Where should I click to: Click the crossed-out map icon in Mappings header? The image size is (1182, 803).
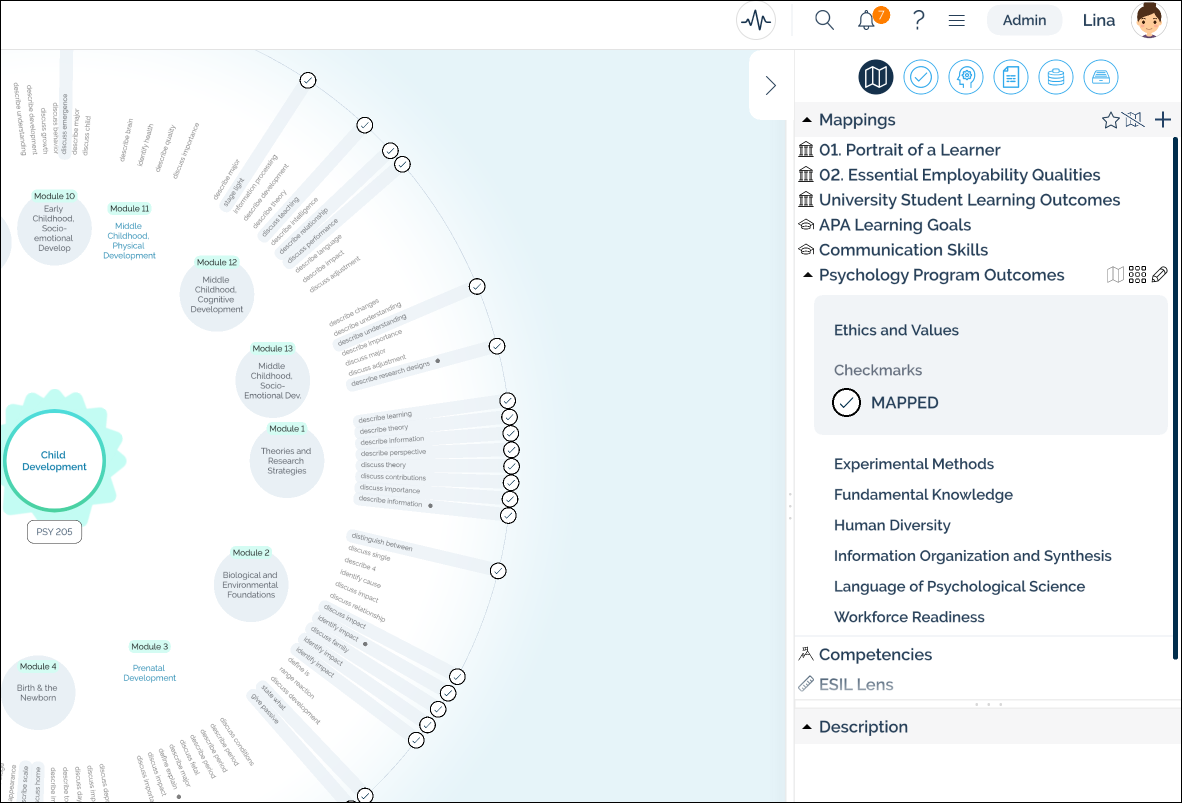[x=1134, y=120]
